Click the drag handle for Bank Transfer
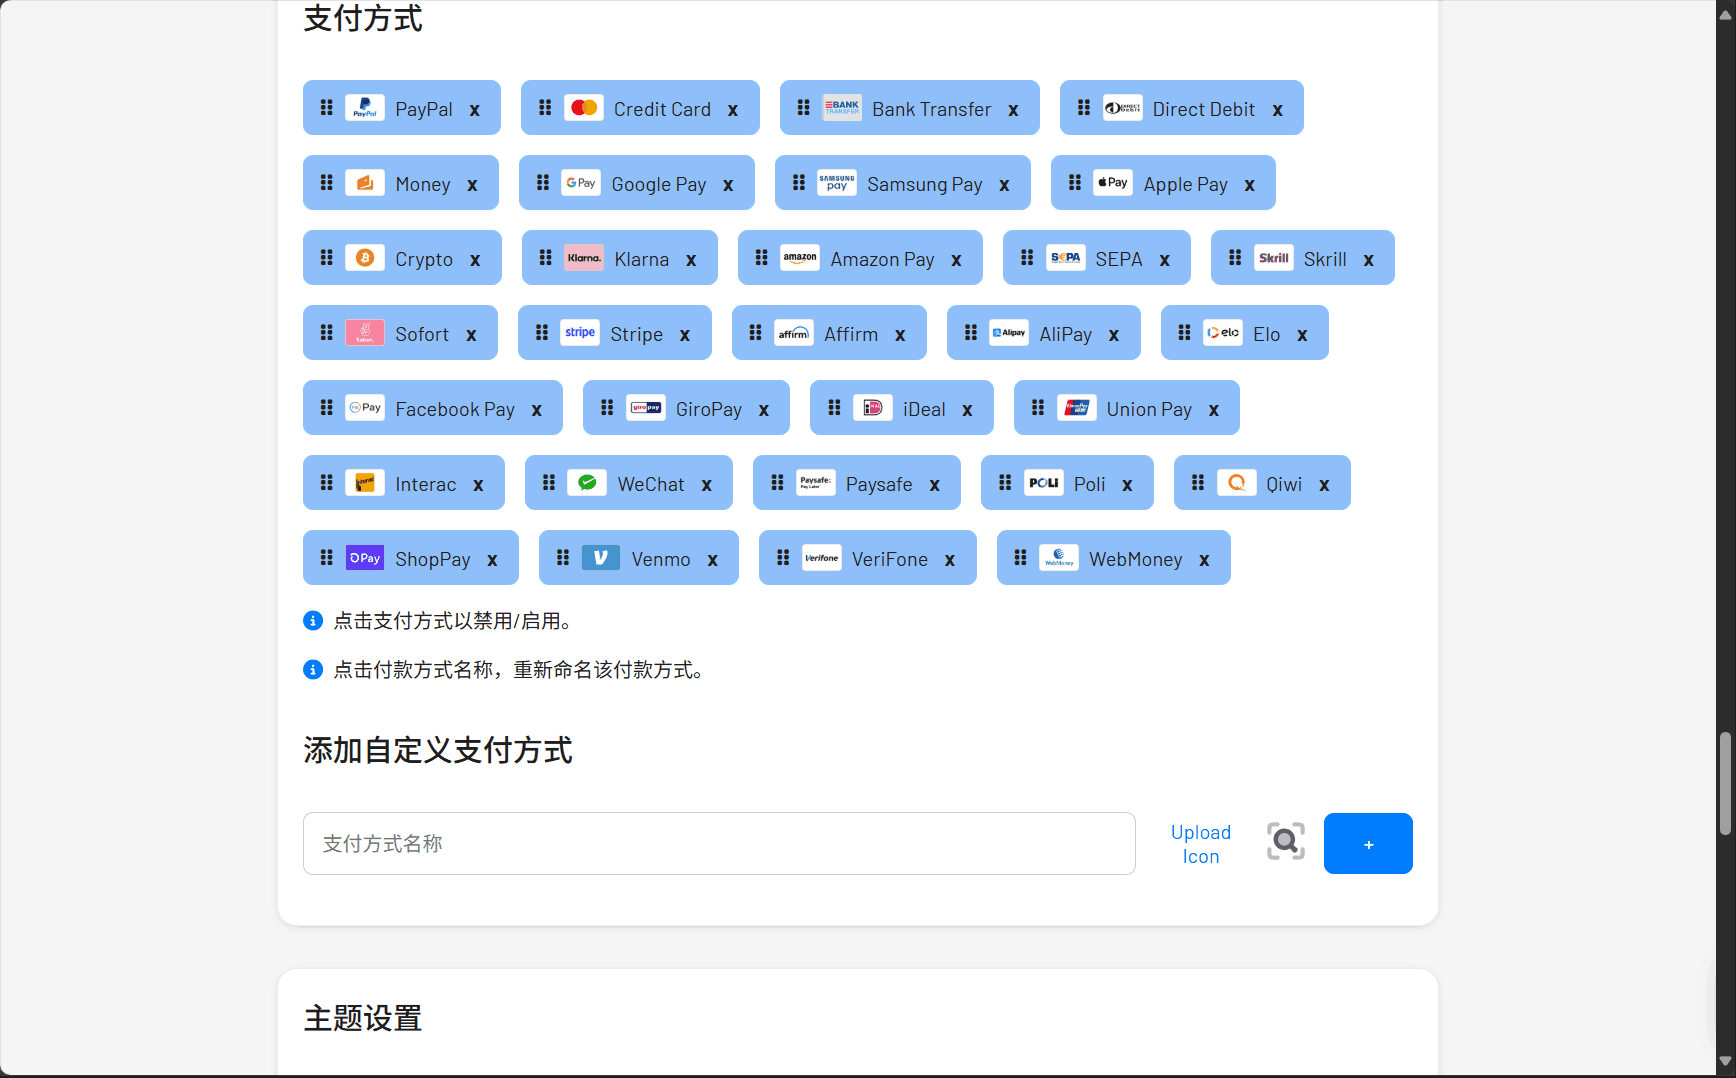 (x=803, y=108)
